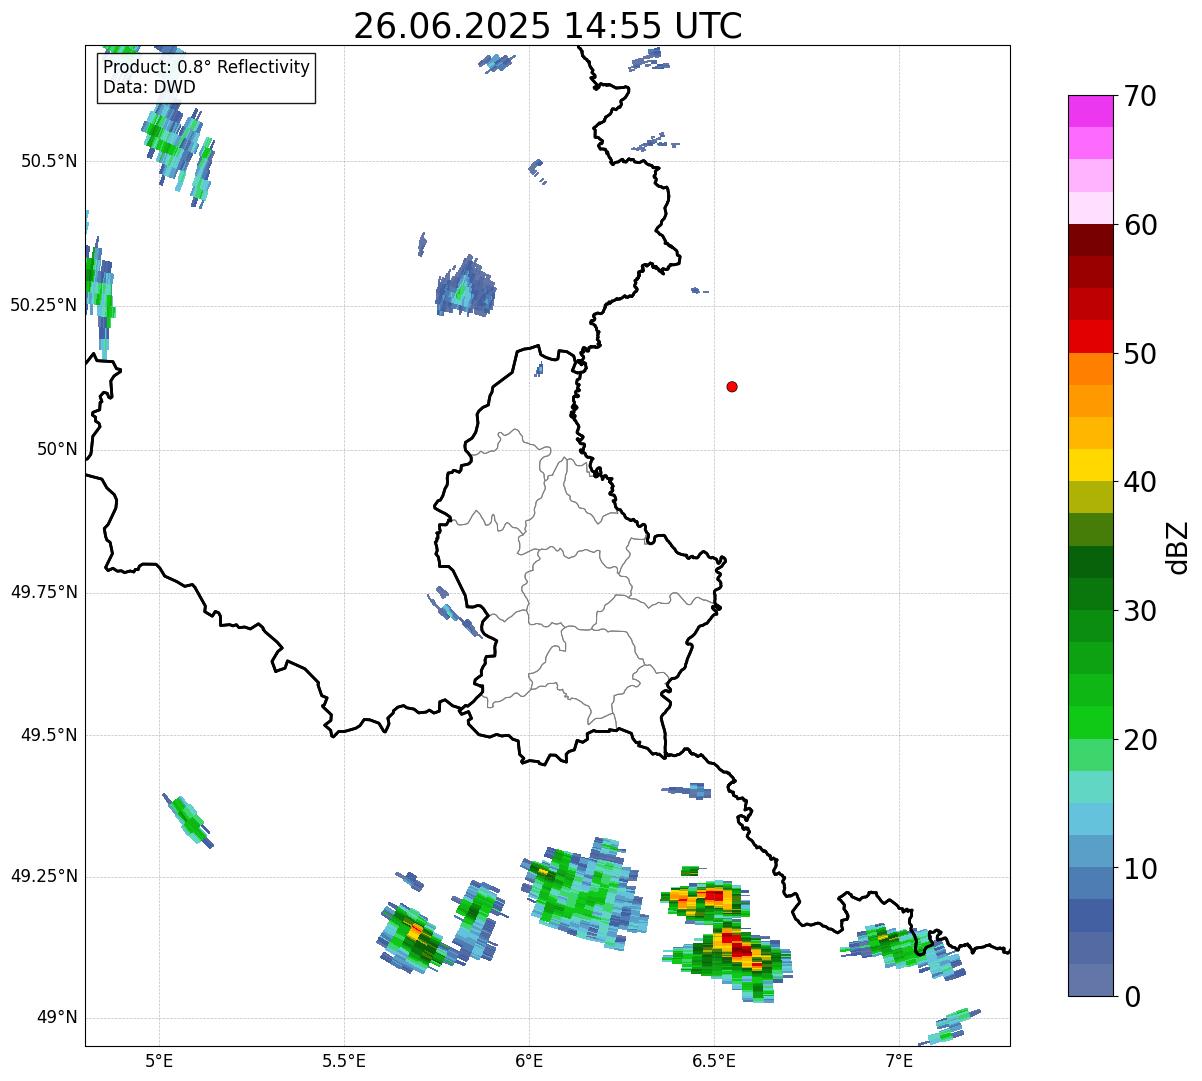This screenshot has width=1202, height=1081.
Task: Click the '50.5°N' latitude label
Action: (49, 161)
